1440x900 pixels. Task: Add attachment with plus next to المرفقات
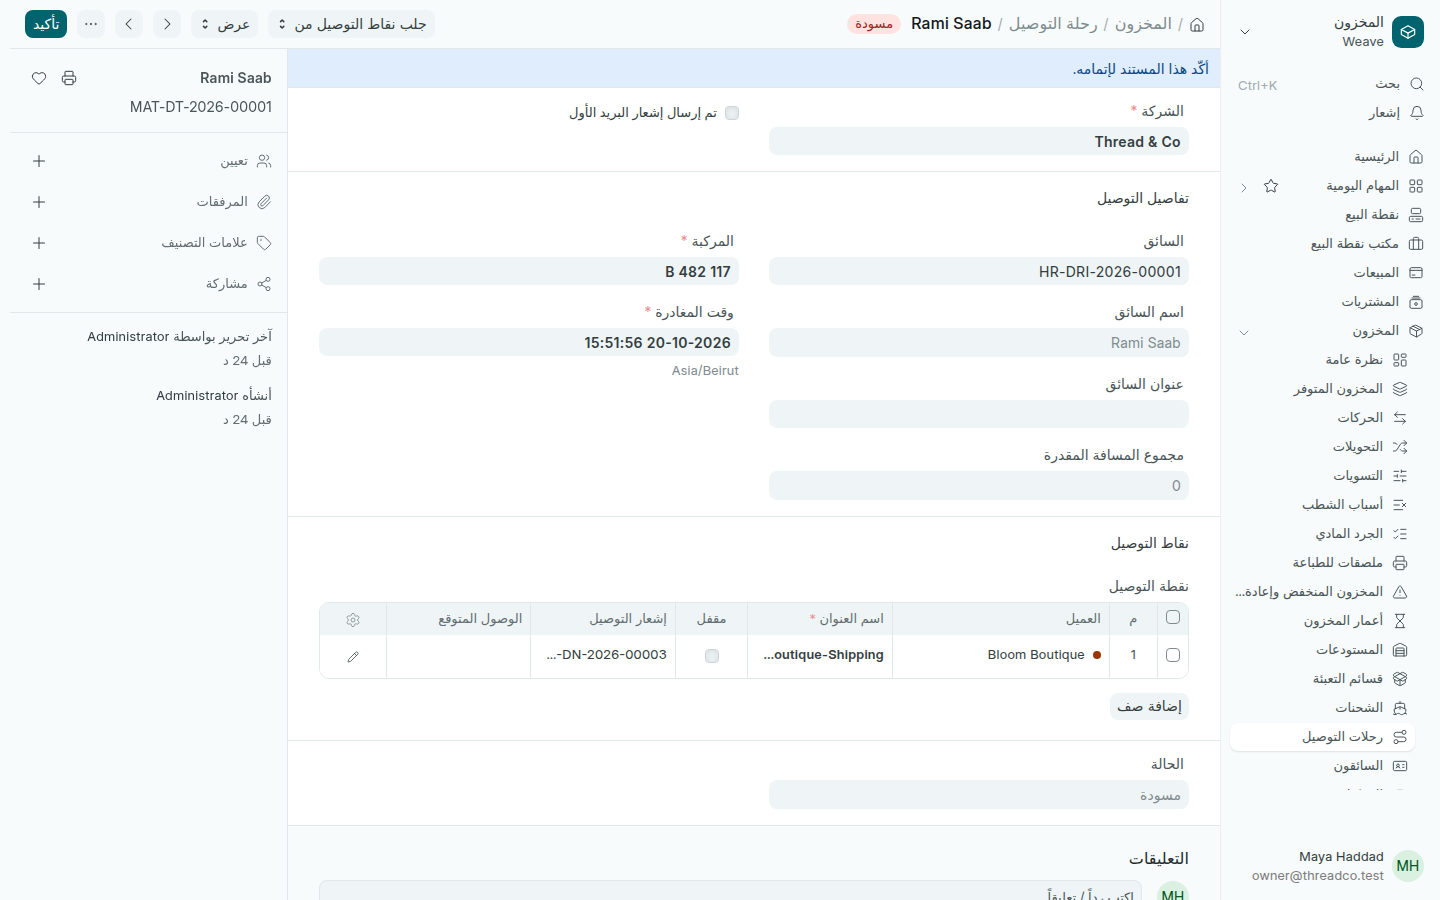[39, 202]
